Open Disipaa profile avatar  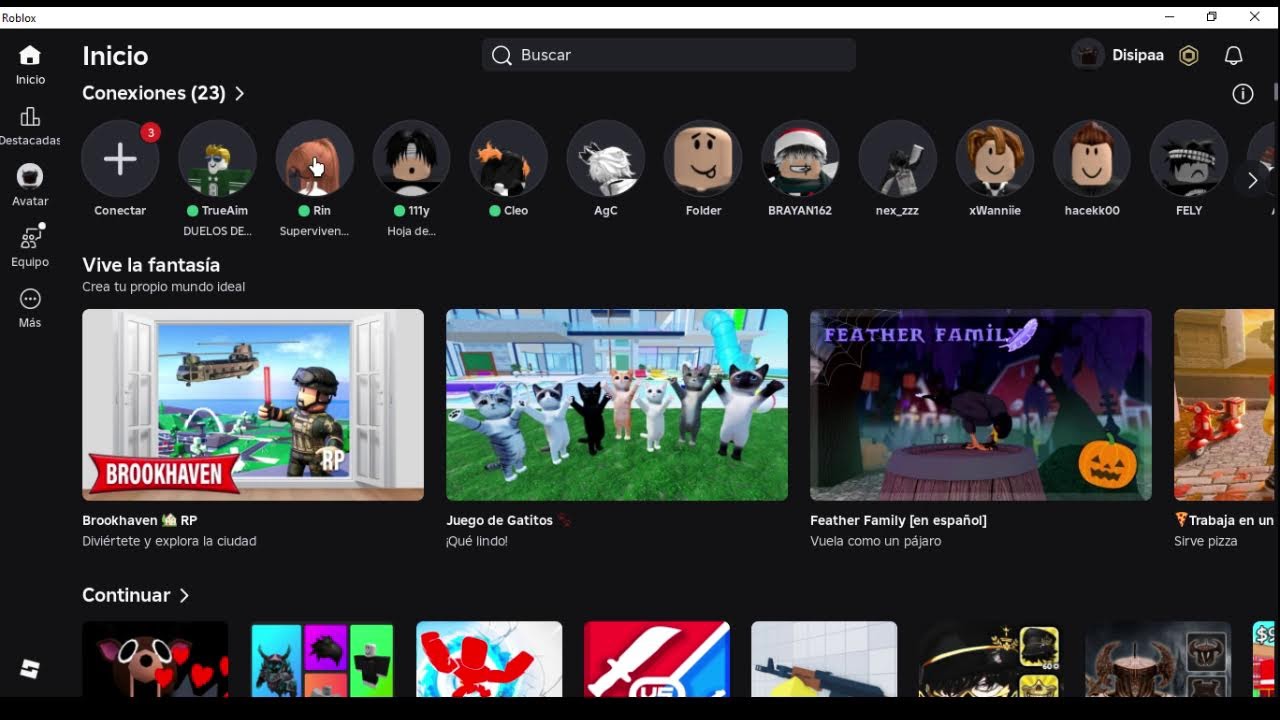tap(1088, 56)
